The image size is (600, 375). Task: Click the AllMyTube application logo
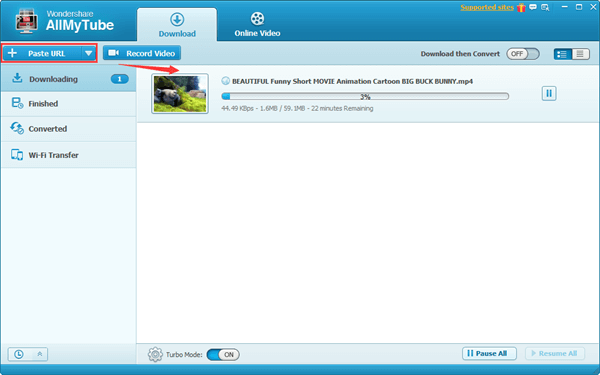tap(26, 21)
